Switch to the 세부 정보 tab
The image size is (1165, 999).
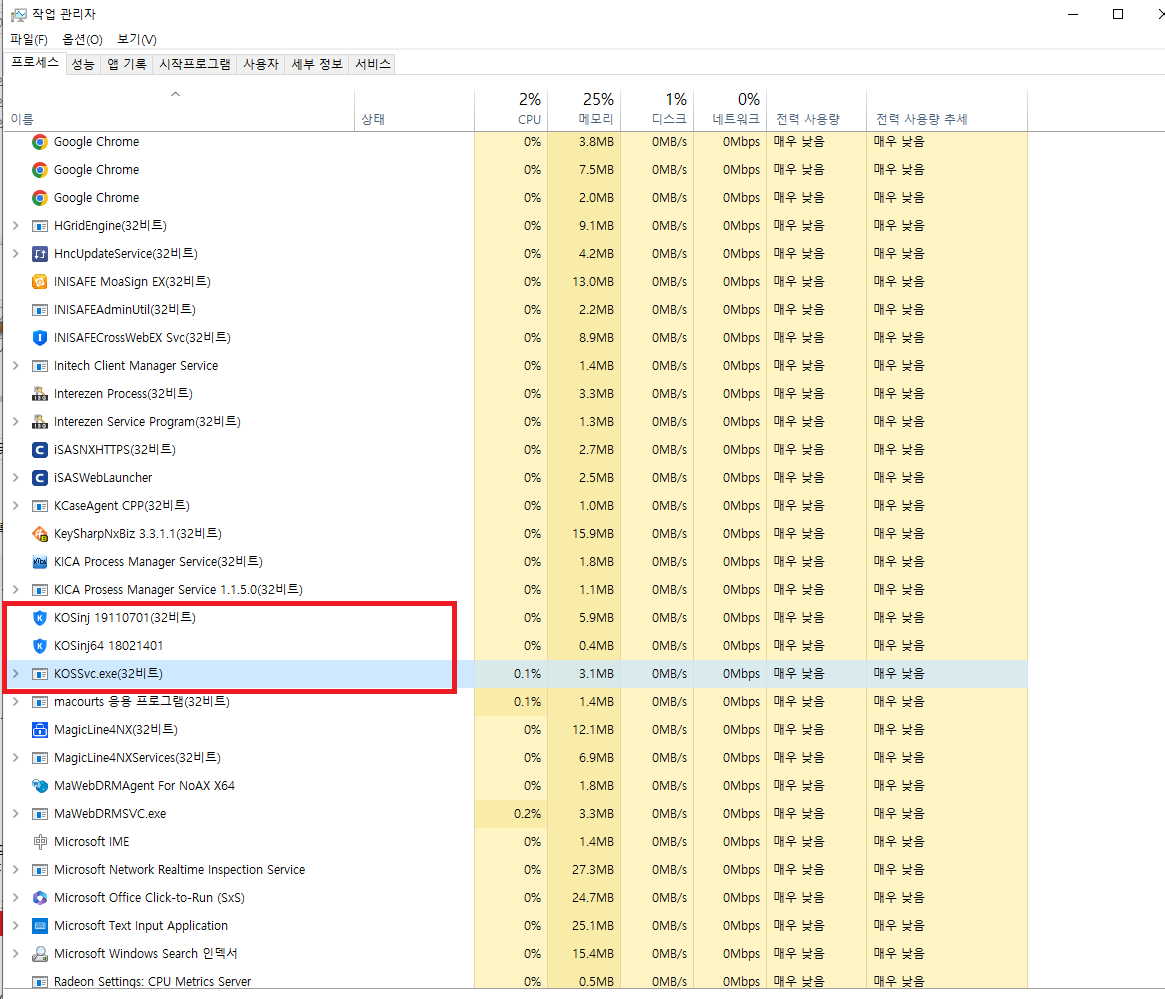click(x=317, y=65)
